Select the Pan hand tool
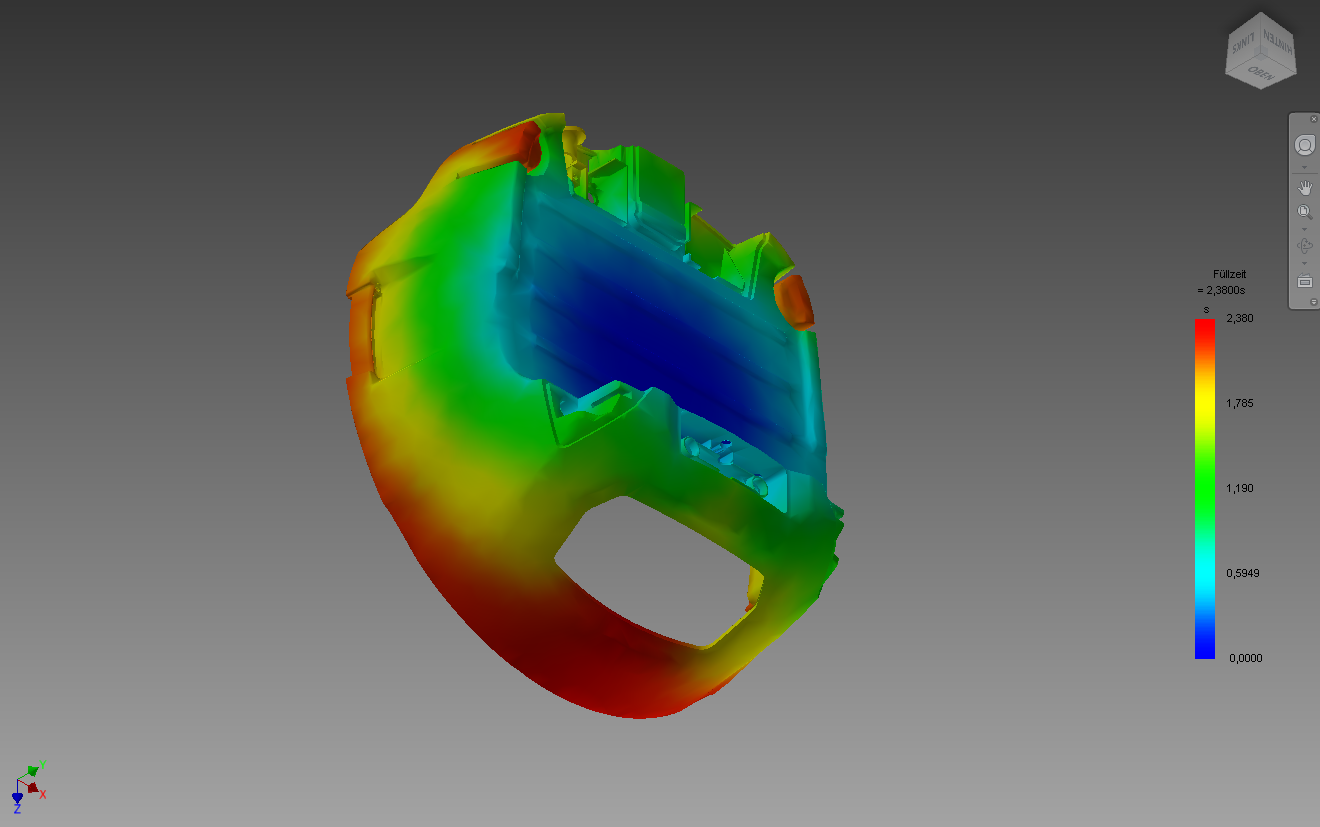This screenshot has width=1320, height=827. [x=1304, y=187]
